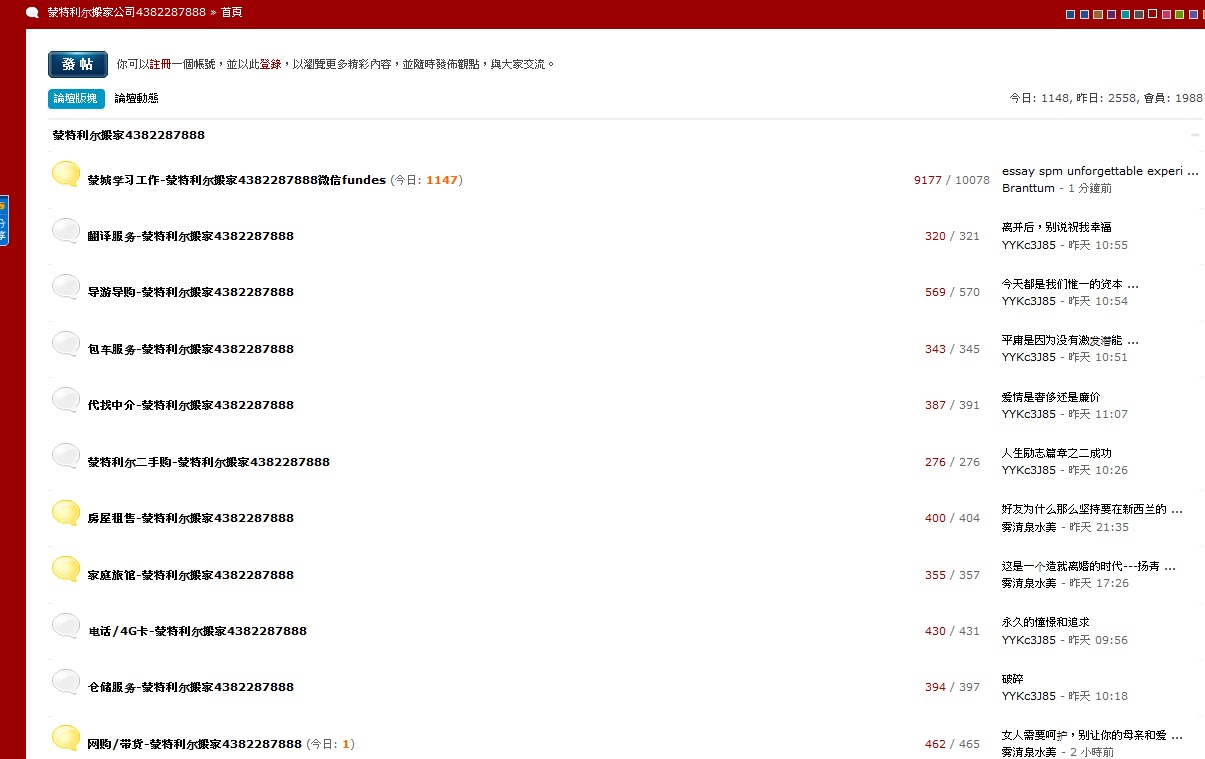The width and height of the screenshot is (1205, 759).
Task: Open last post 破碎
Action: point(1012,679)
